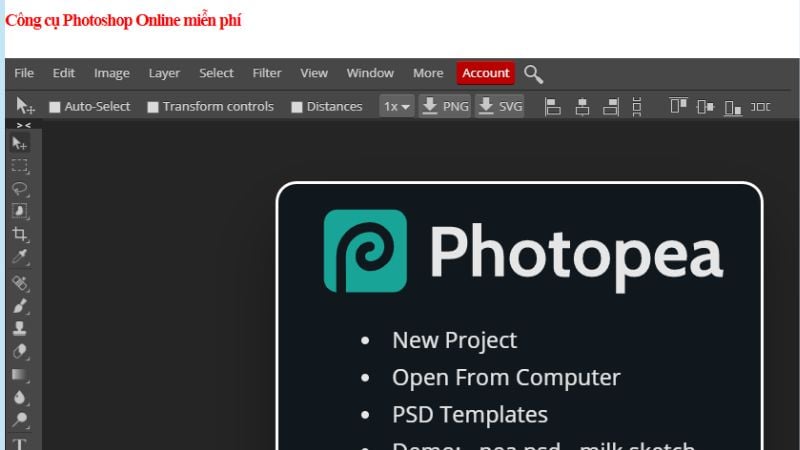Align left edges icon
Screen dimensions: 800x450
point(553,107)
